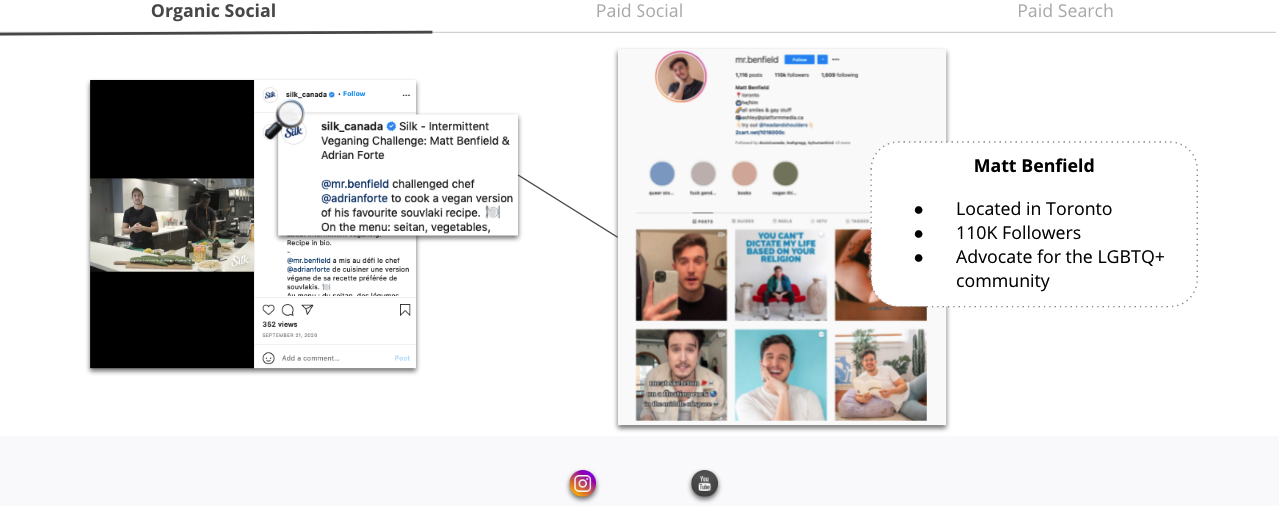
Task: Play the Silk cooking video thumbnail
Action: [x=171, y=224]
